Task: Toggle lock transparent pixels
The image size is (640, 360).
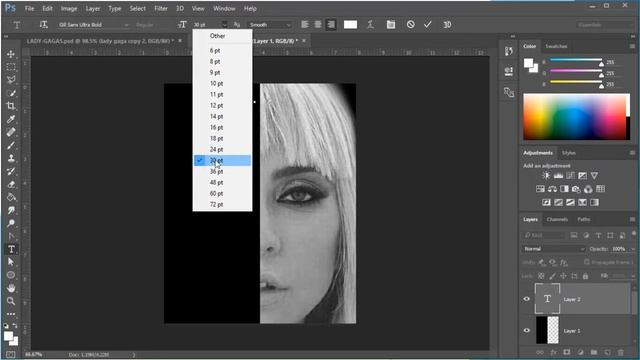Action: pos(541,276)
